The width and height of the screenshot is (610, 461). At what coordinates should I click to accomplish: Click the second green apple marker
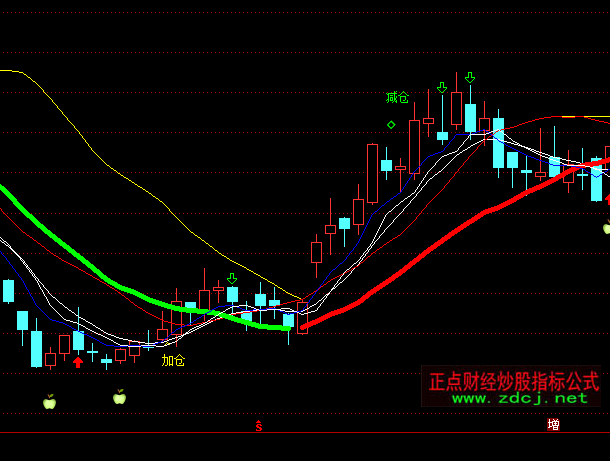[120, 397]
